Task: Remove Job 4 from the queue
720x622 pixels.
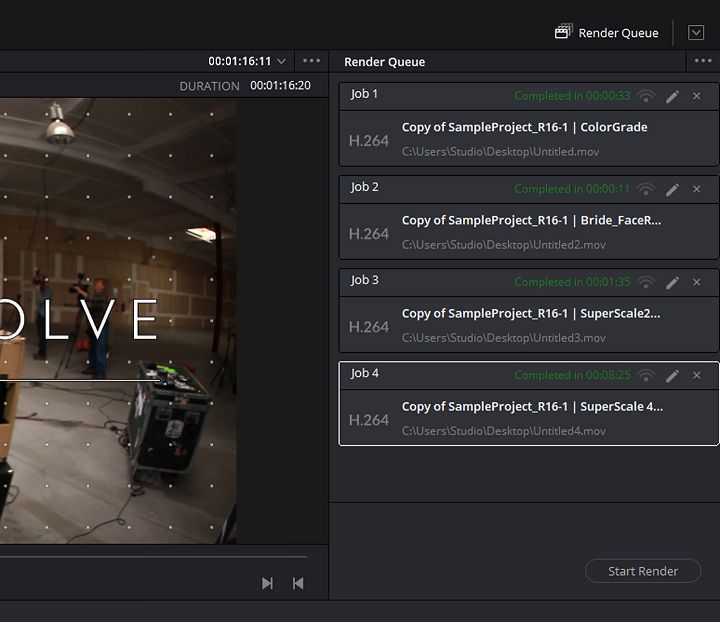Action: pyautogui.click(x=697, y=375)
